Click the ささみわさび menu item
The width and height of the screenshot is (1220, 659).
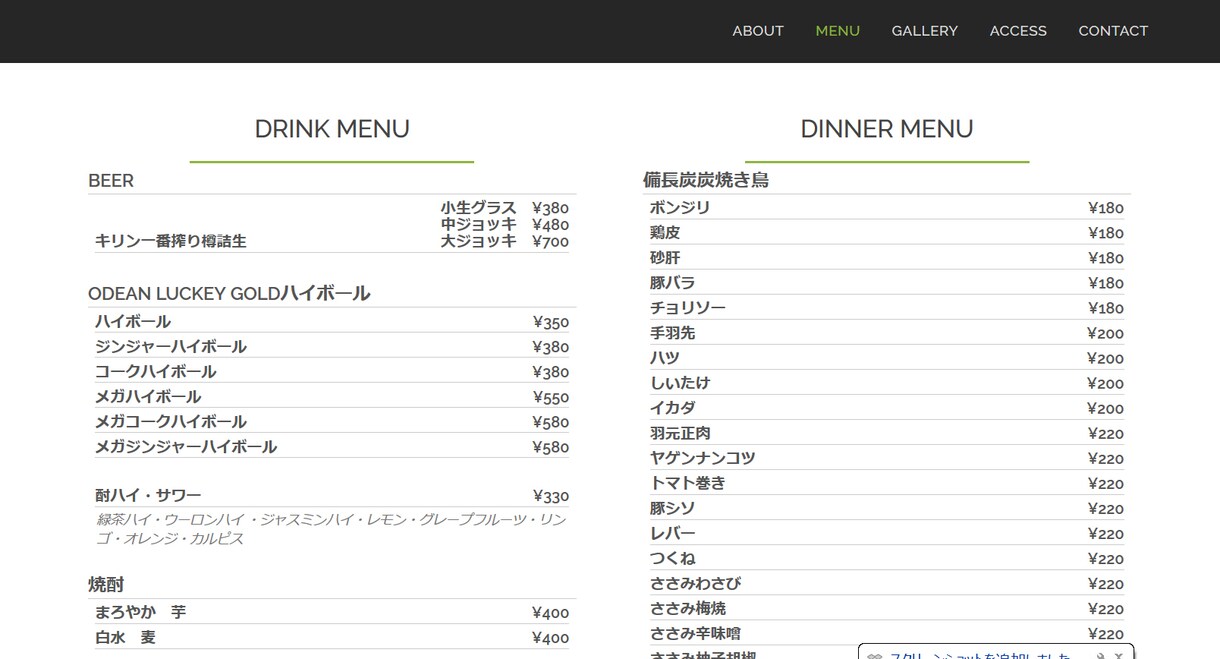coord(696,583)
